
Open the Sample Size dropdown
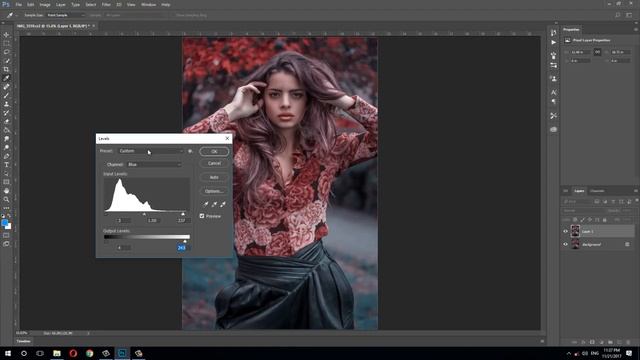pyautogui.click(x=65, y=15)
